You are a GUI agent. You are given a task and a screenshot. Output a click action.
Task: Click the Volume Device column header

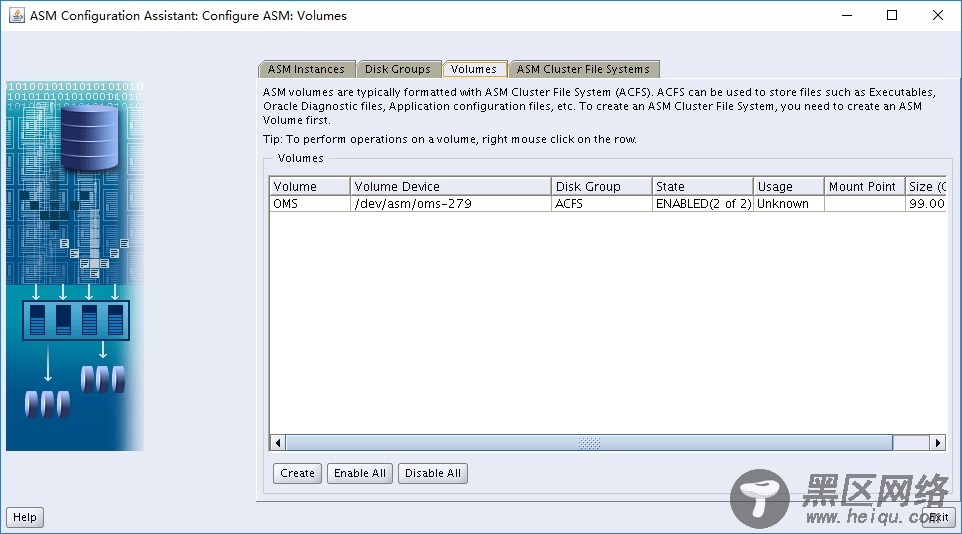(x=451, y=187)
